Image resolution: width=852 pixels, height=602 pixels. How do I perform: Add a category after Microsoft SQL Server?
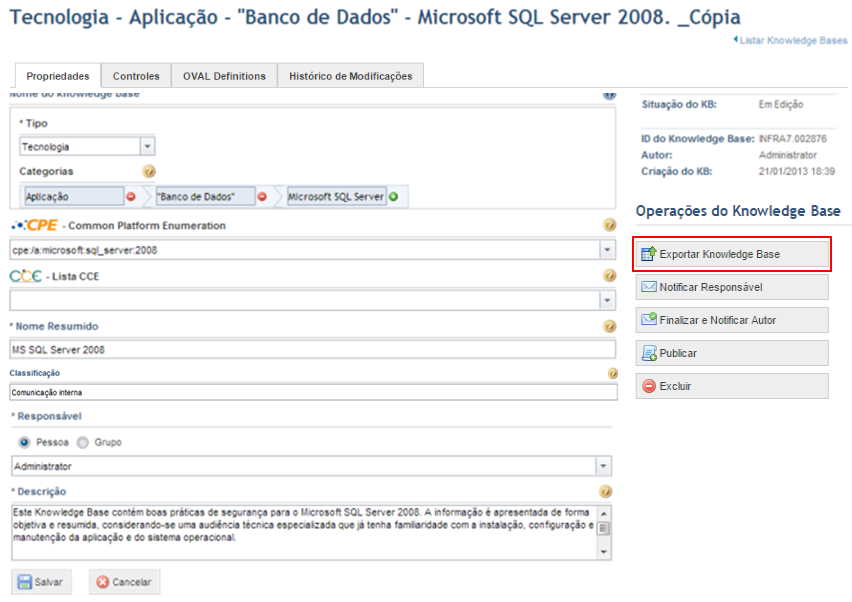pyautogui.click(x=393, y=197)
